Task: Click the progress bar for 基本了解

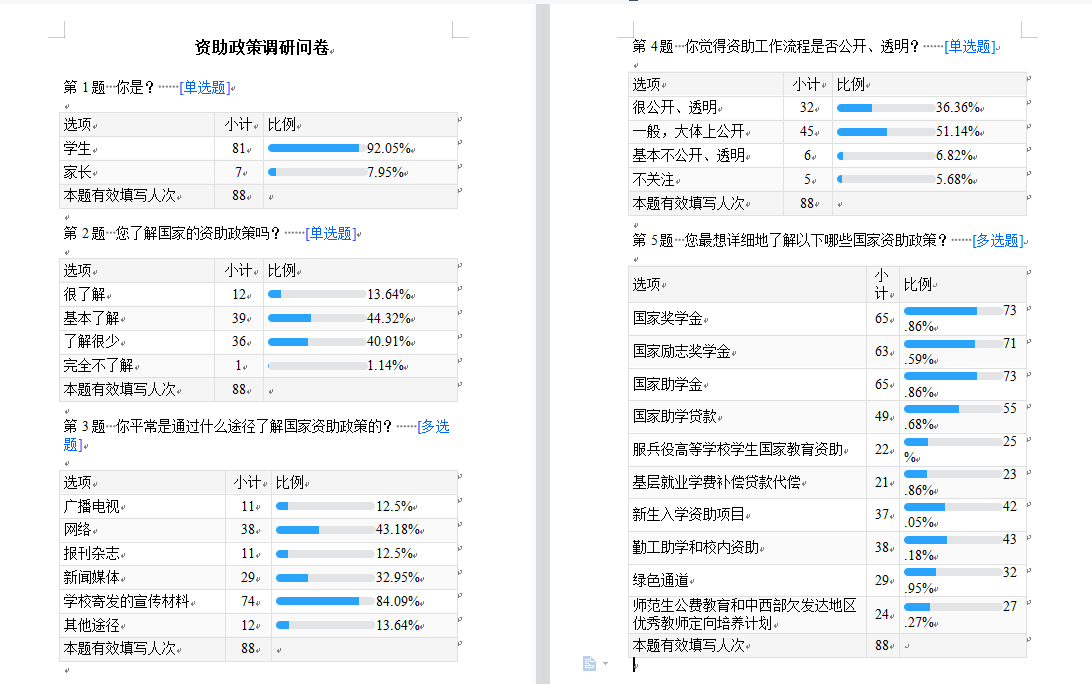Action: (315, 318)
